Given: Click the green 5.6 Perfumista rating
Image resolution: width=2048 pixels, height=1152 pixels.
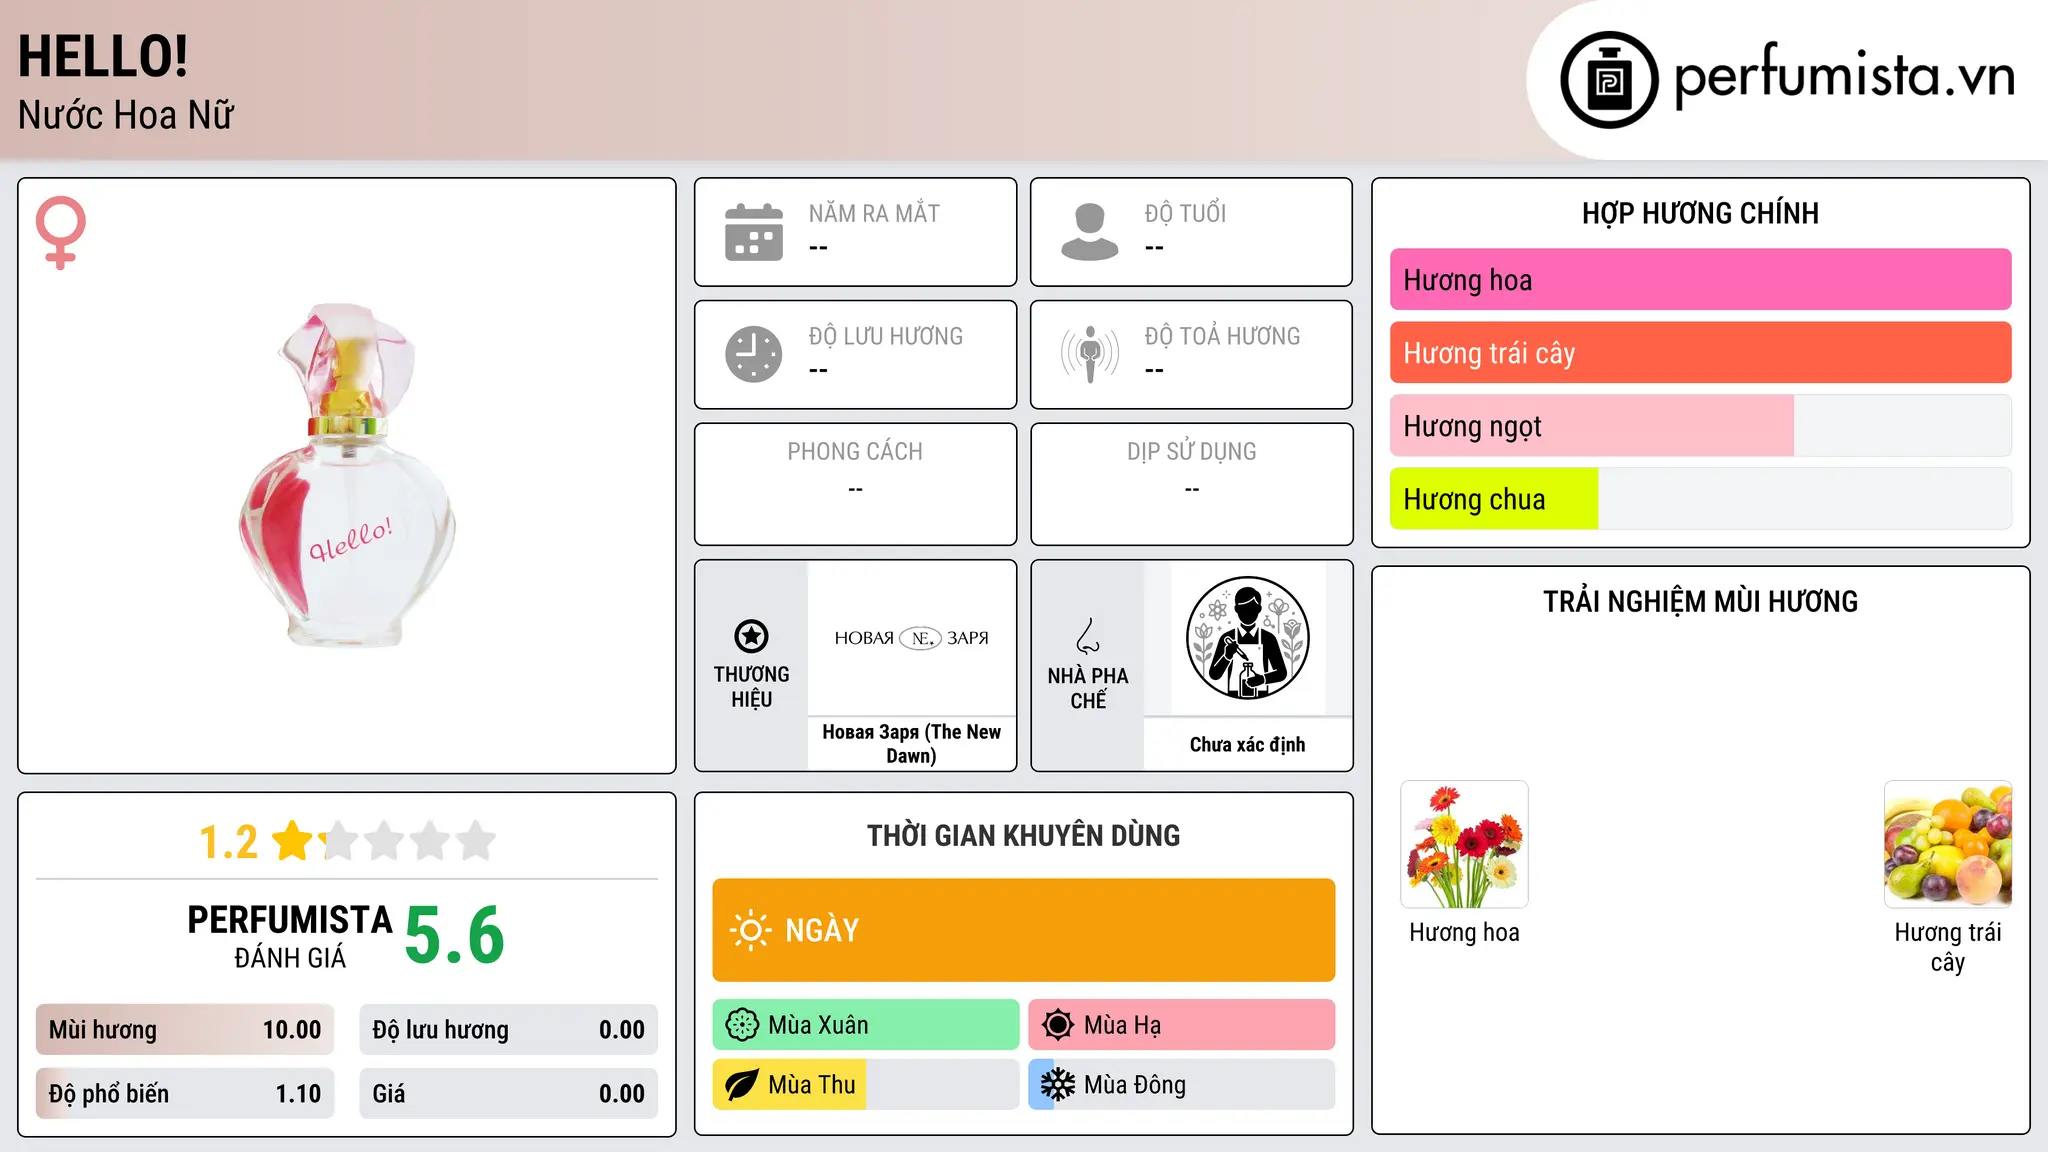Looking at the screenshot, I should click(454, 935).
